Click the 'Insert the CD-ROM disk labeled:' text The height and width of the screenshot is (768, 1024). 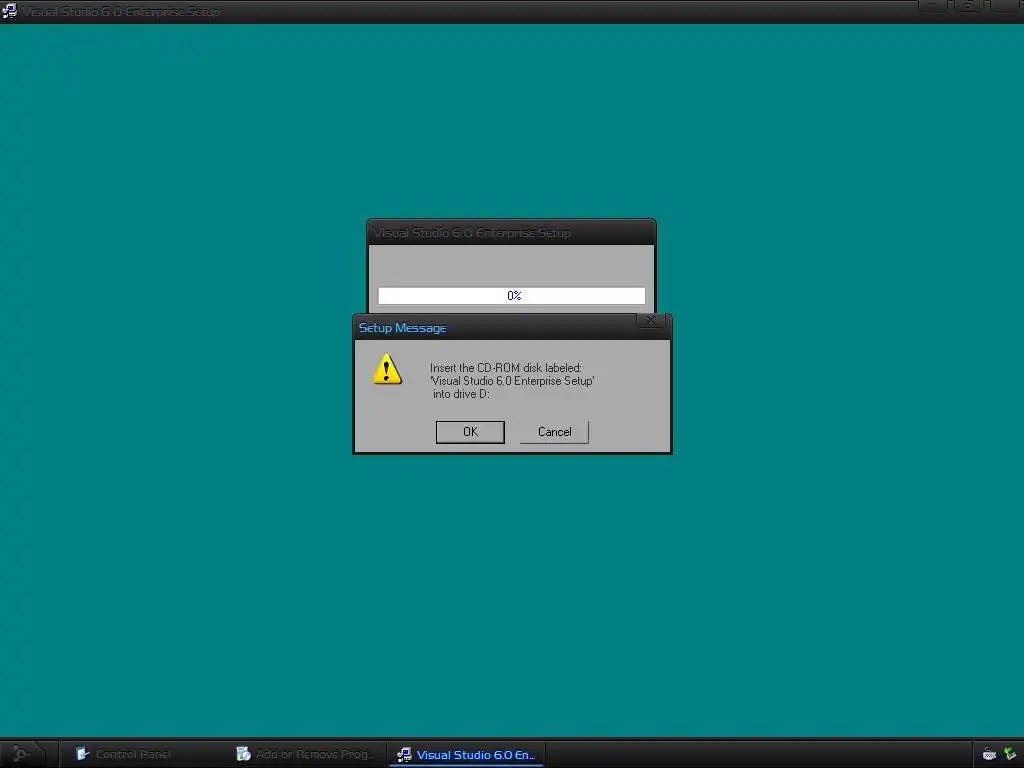(505, 368)
